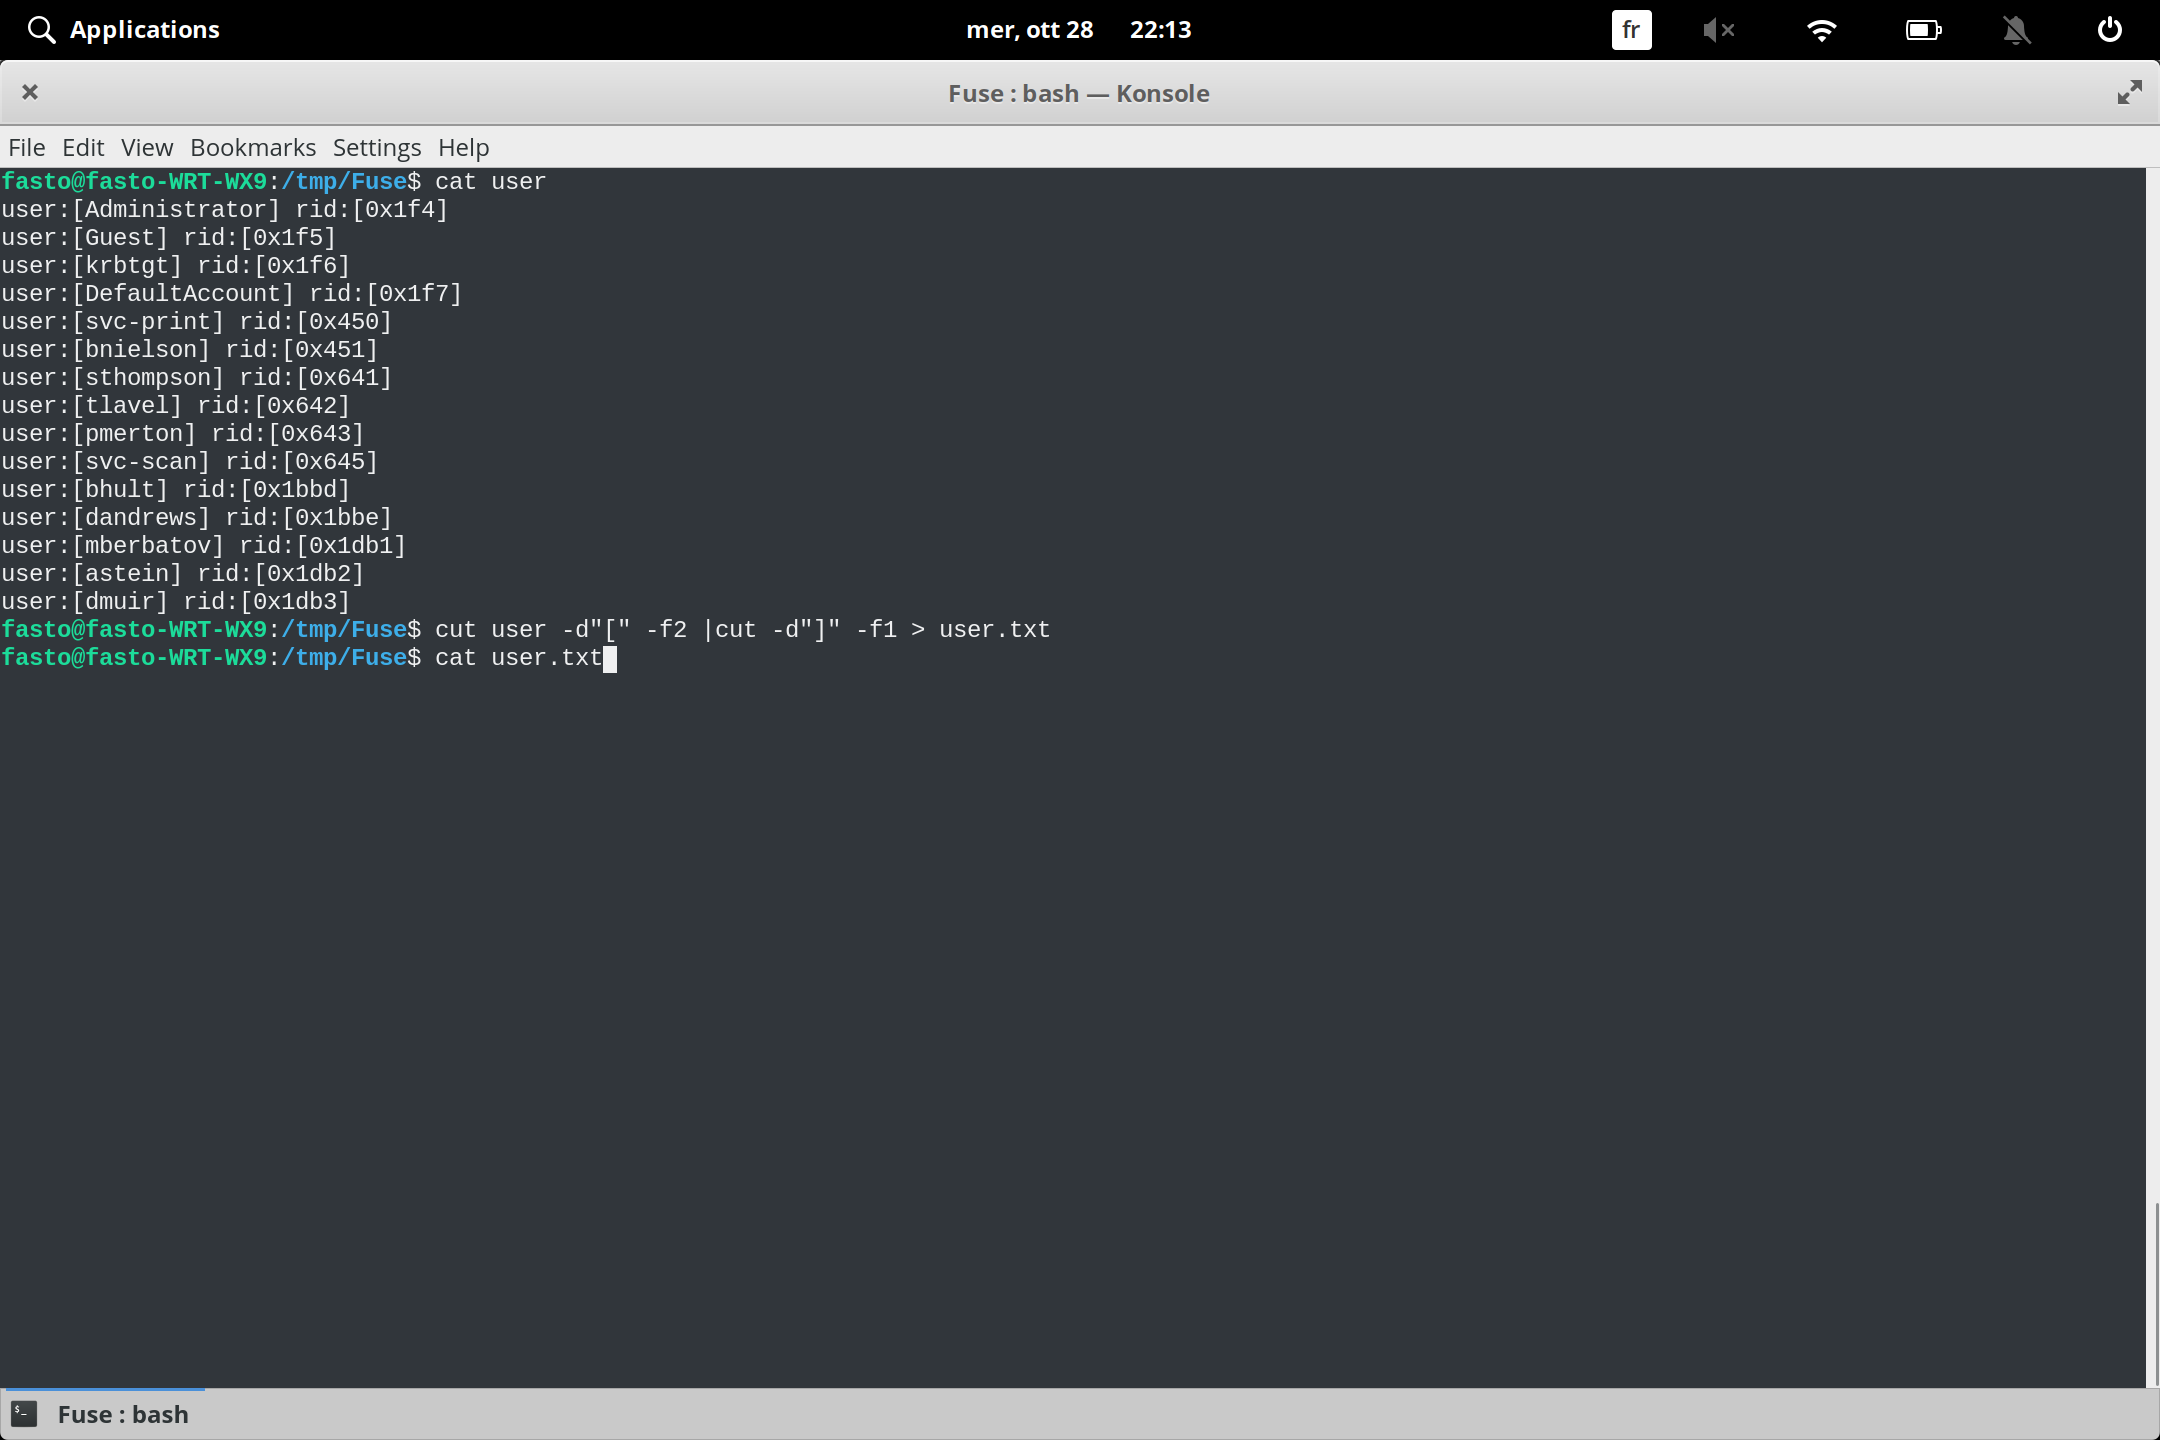2160x1440 pixels.
Task: Click the fr keyboard layout indicator
Action: [1631, 29]
